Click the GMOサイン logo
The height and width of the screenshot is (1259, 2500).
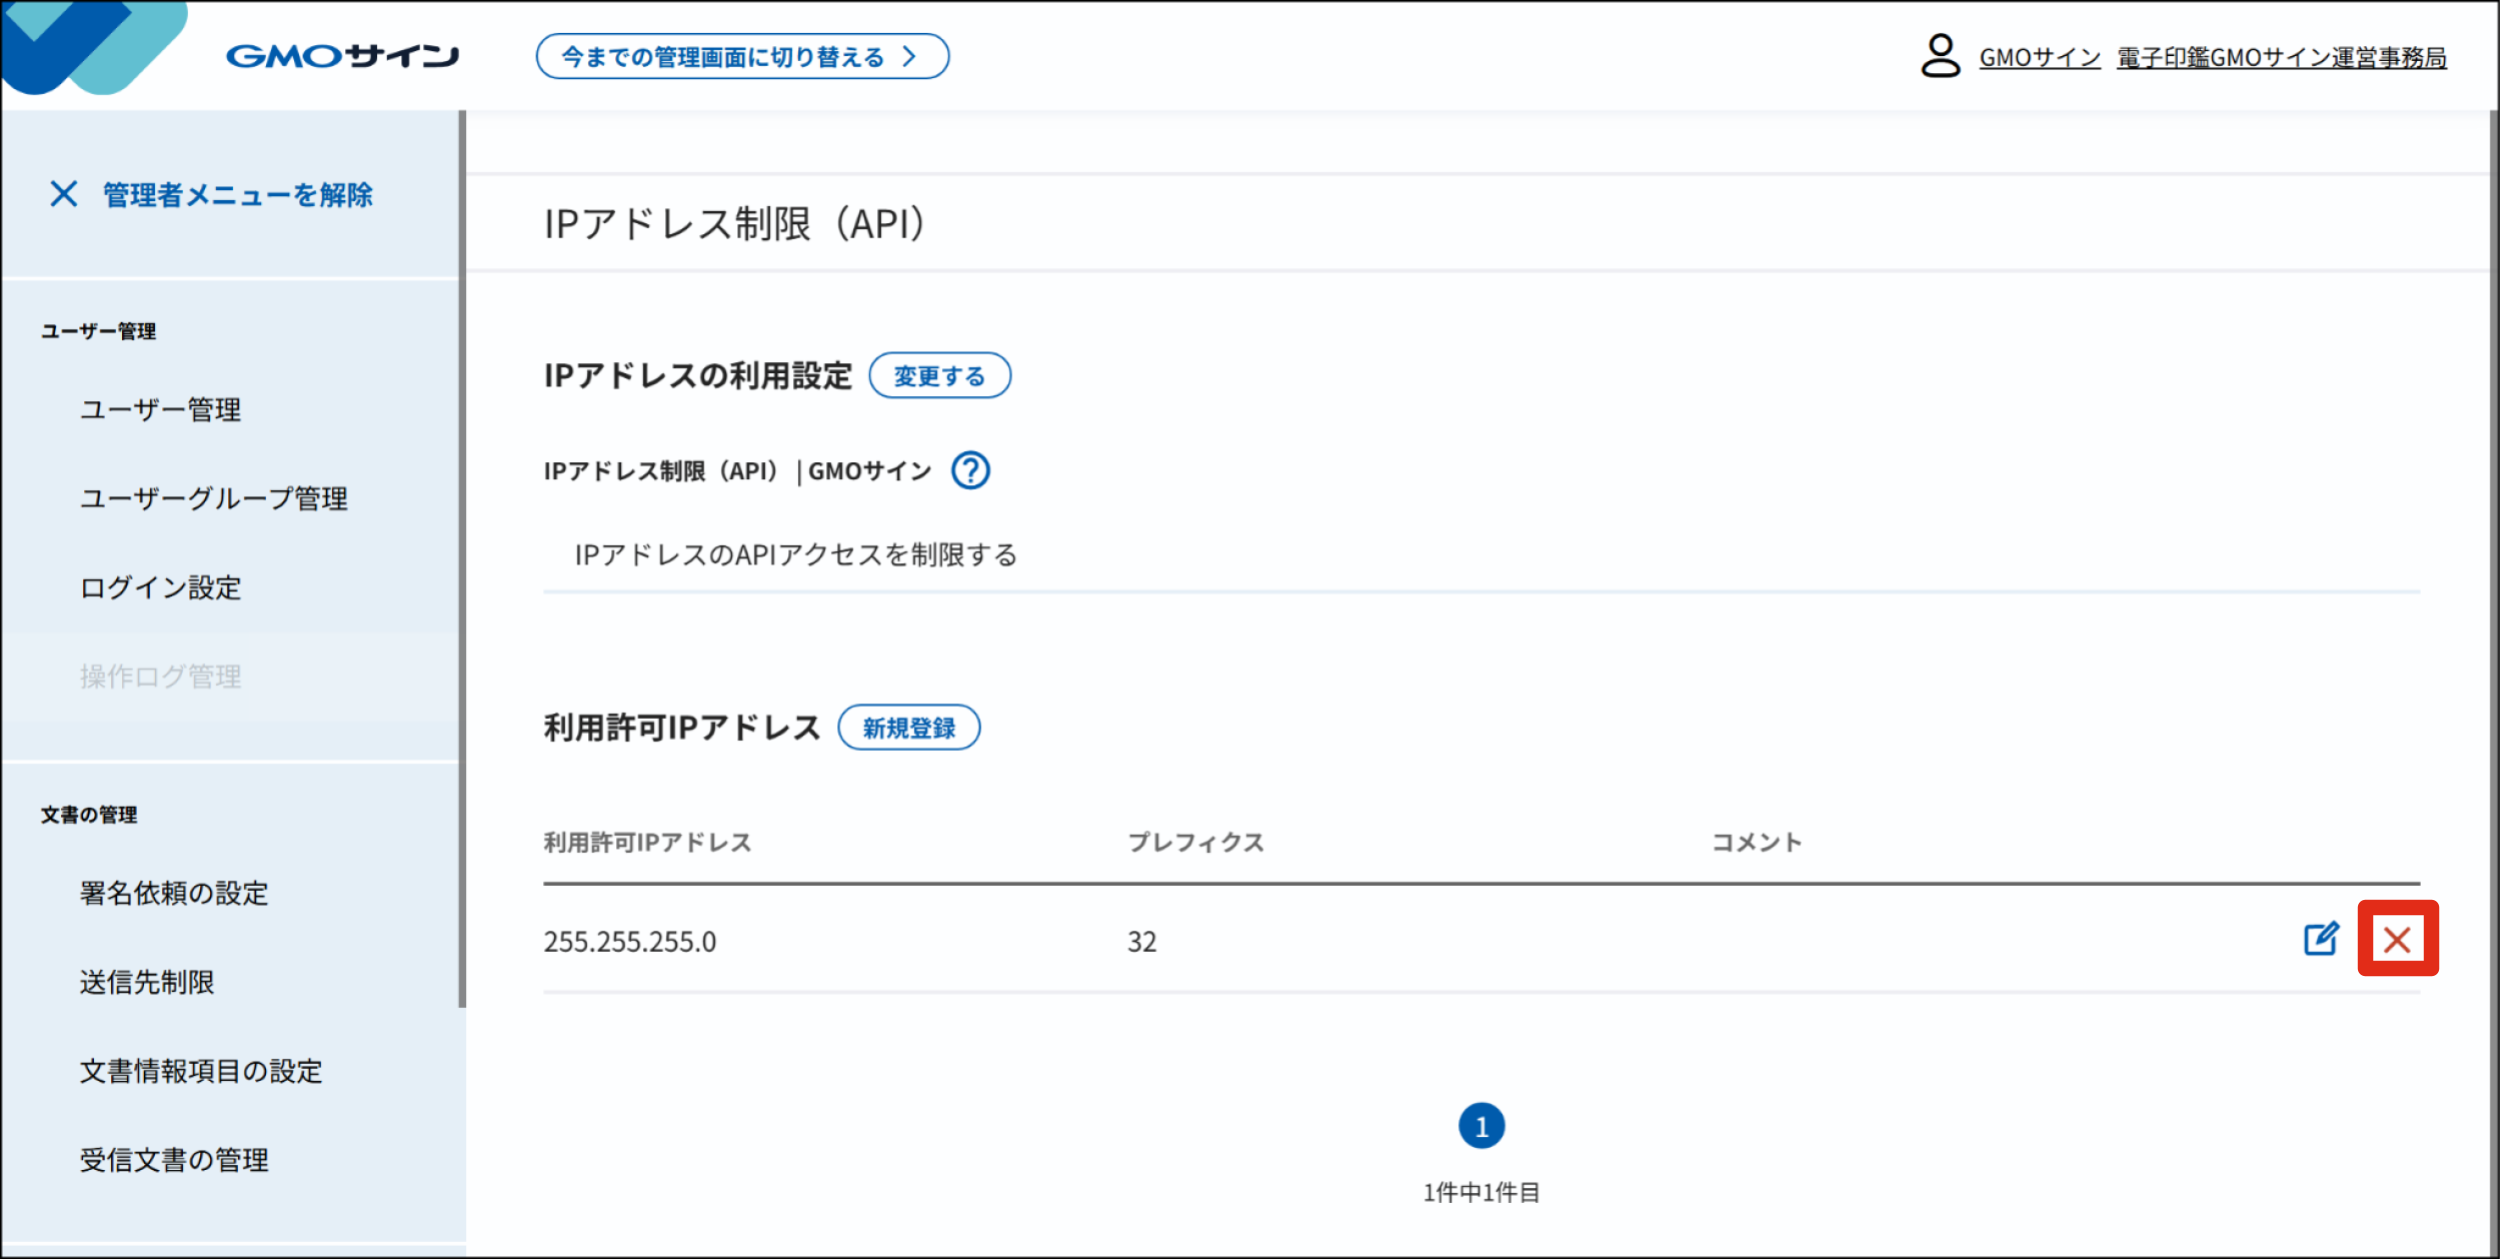[x=343, y=57]
